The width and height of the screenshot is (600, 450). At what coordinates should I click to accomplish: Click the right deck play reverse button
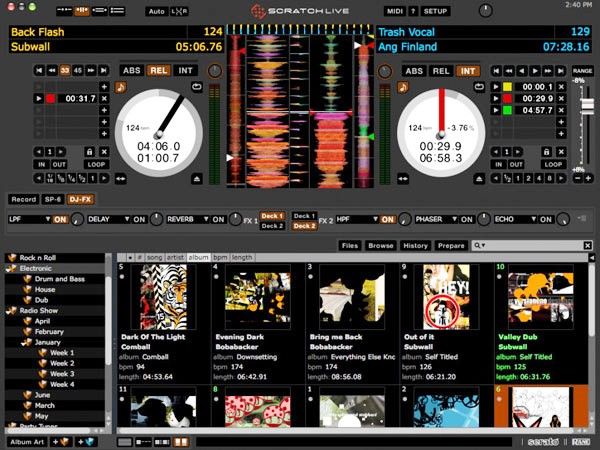pyautogui.click(x=522, y=71)
